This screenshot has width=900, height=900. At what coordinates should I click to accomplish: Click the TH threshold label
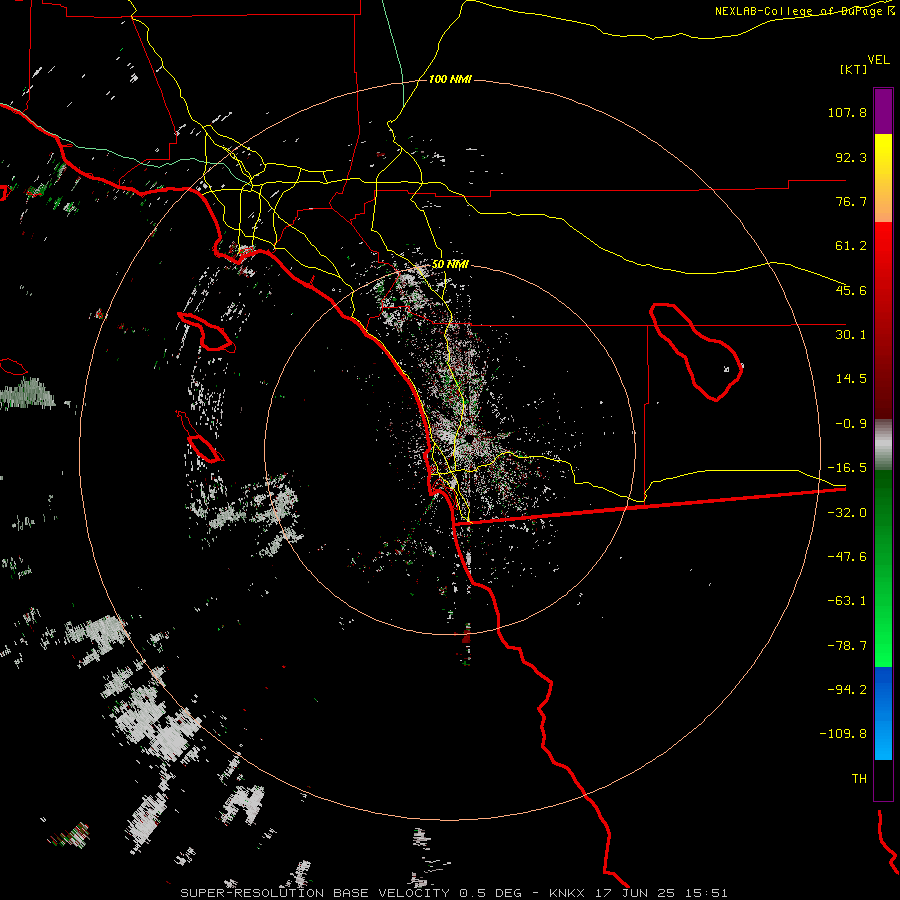click(859, 779)
